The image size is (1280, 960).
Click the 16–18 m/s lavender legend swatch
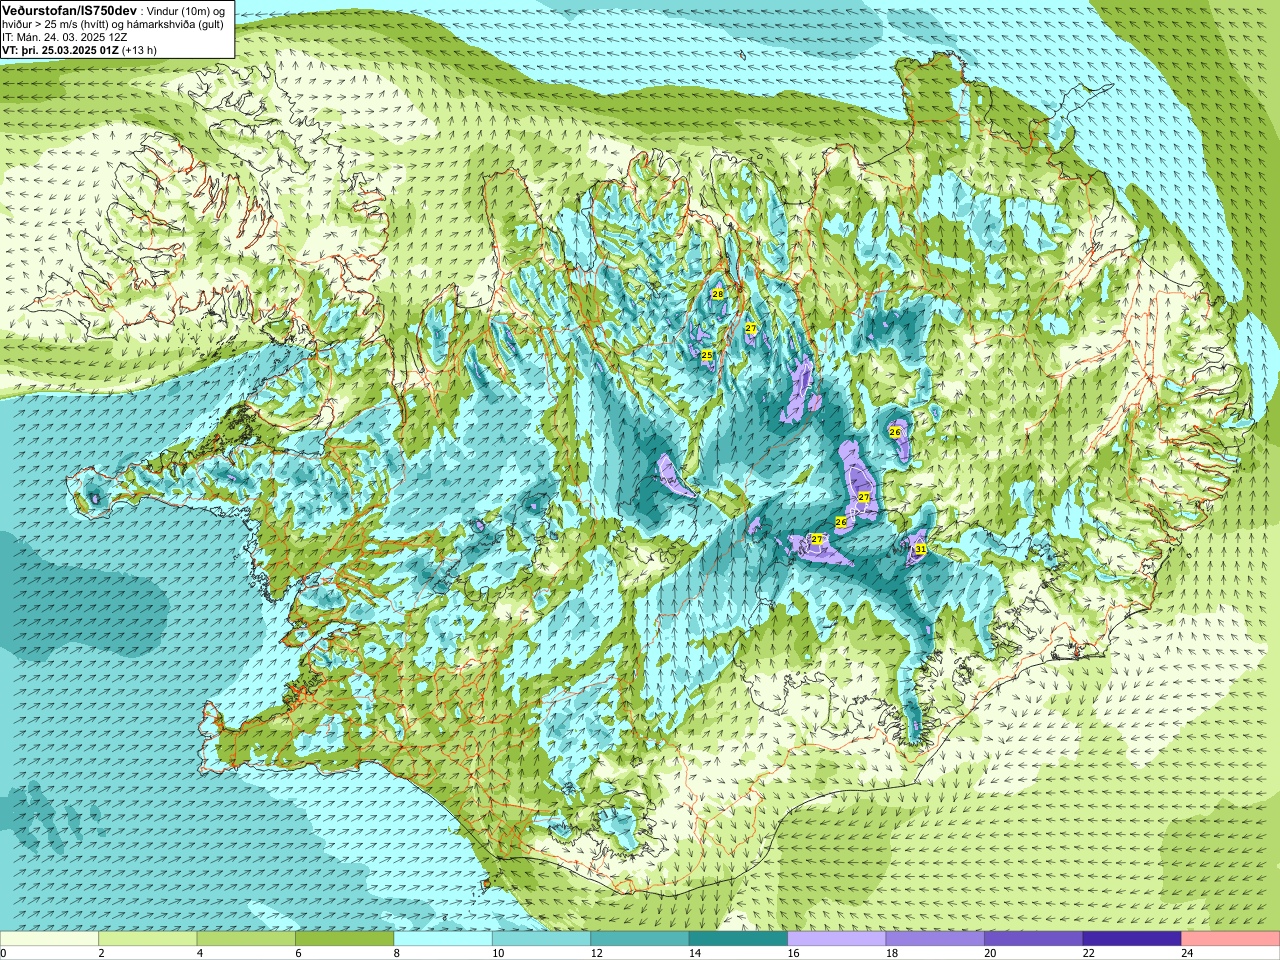pyautogui.click(x=837, y=939)
